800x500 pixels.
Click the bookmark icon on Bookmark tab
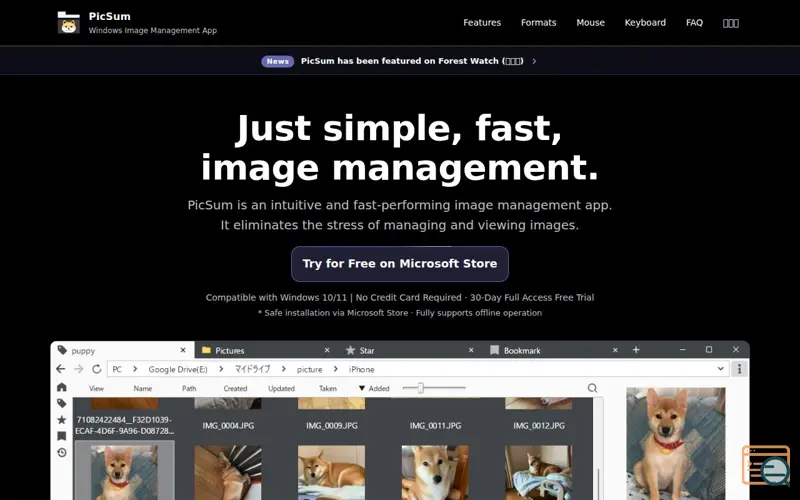click(x=494, y=350)
